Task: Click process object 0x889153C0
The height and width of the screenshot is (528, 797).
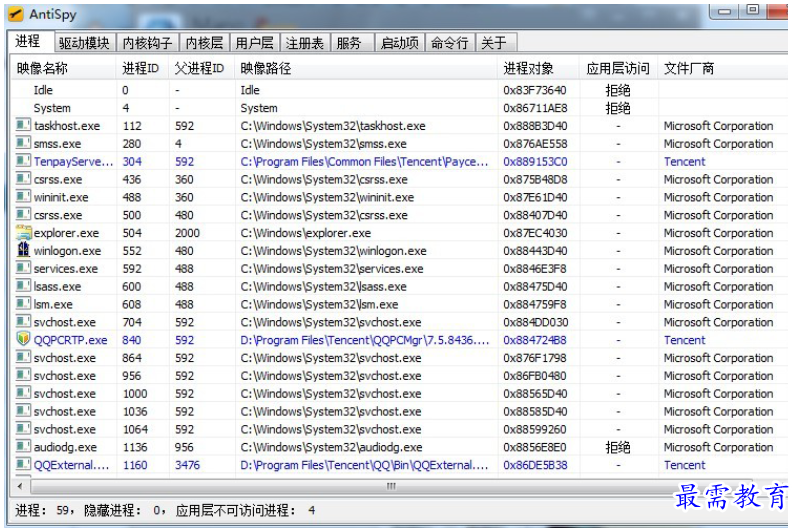Action: (x=535, y=161)
